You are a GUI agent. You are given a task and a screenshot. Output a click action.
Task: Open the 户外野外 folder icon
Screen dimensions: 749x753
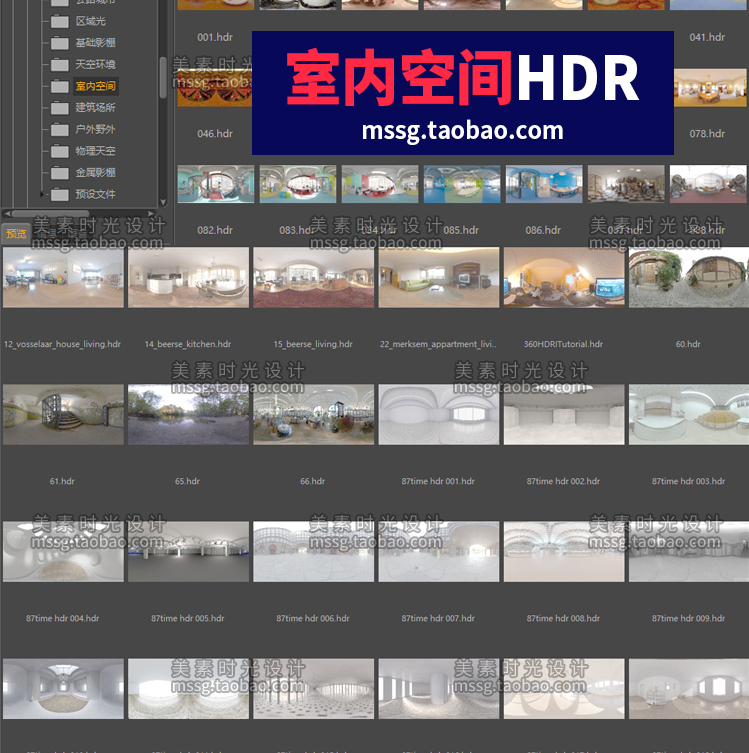point(60,130)
